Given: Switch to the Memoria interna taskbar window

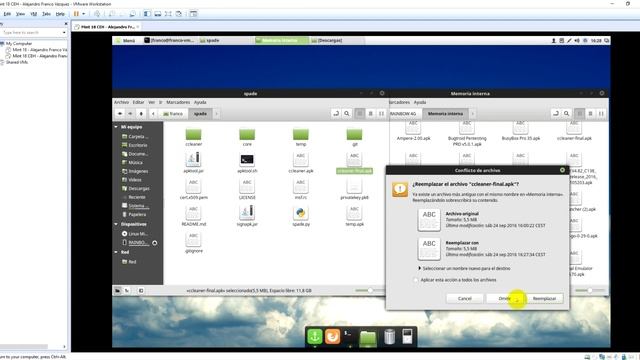Looking at the screenshot, I should (282, 40).
